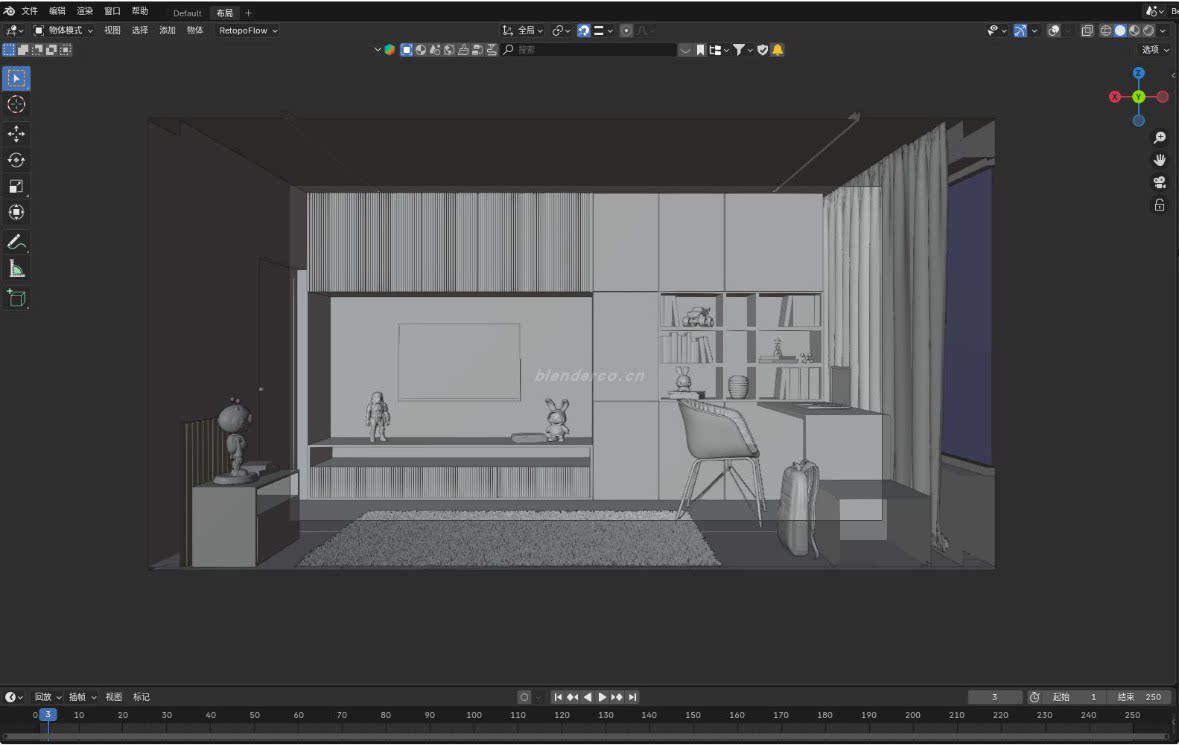
Task: Toggle snapping magnet button
Action: 583,31
